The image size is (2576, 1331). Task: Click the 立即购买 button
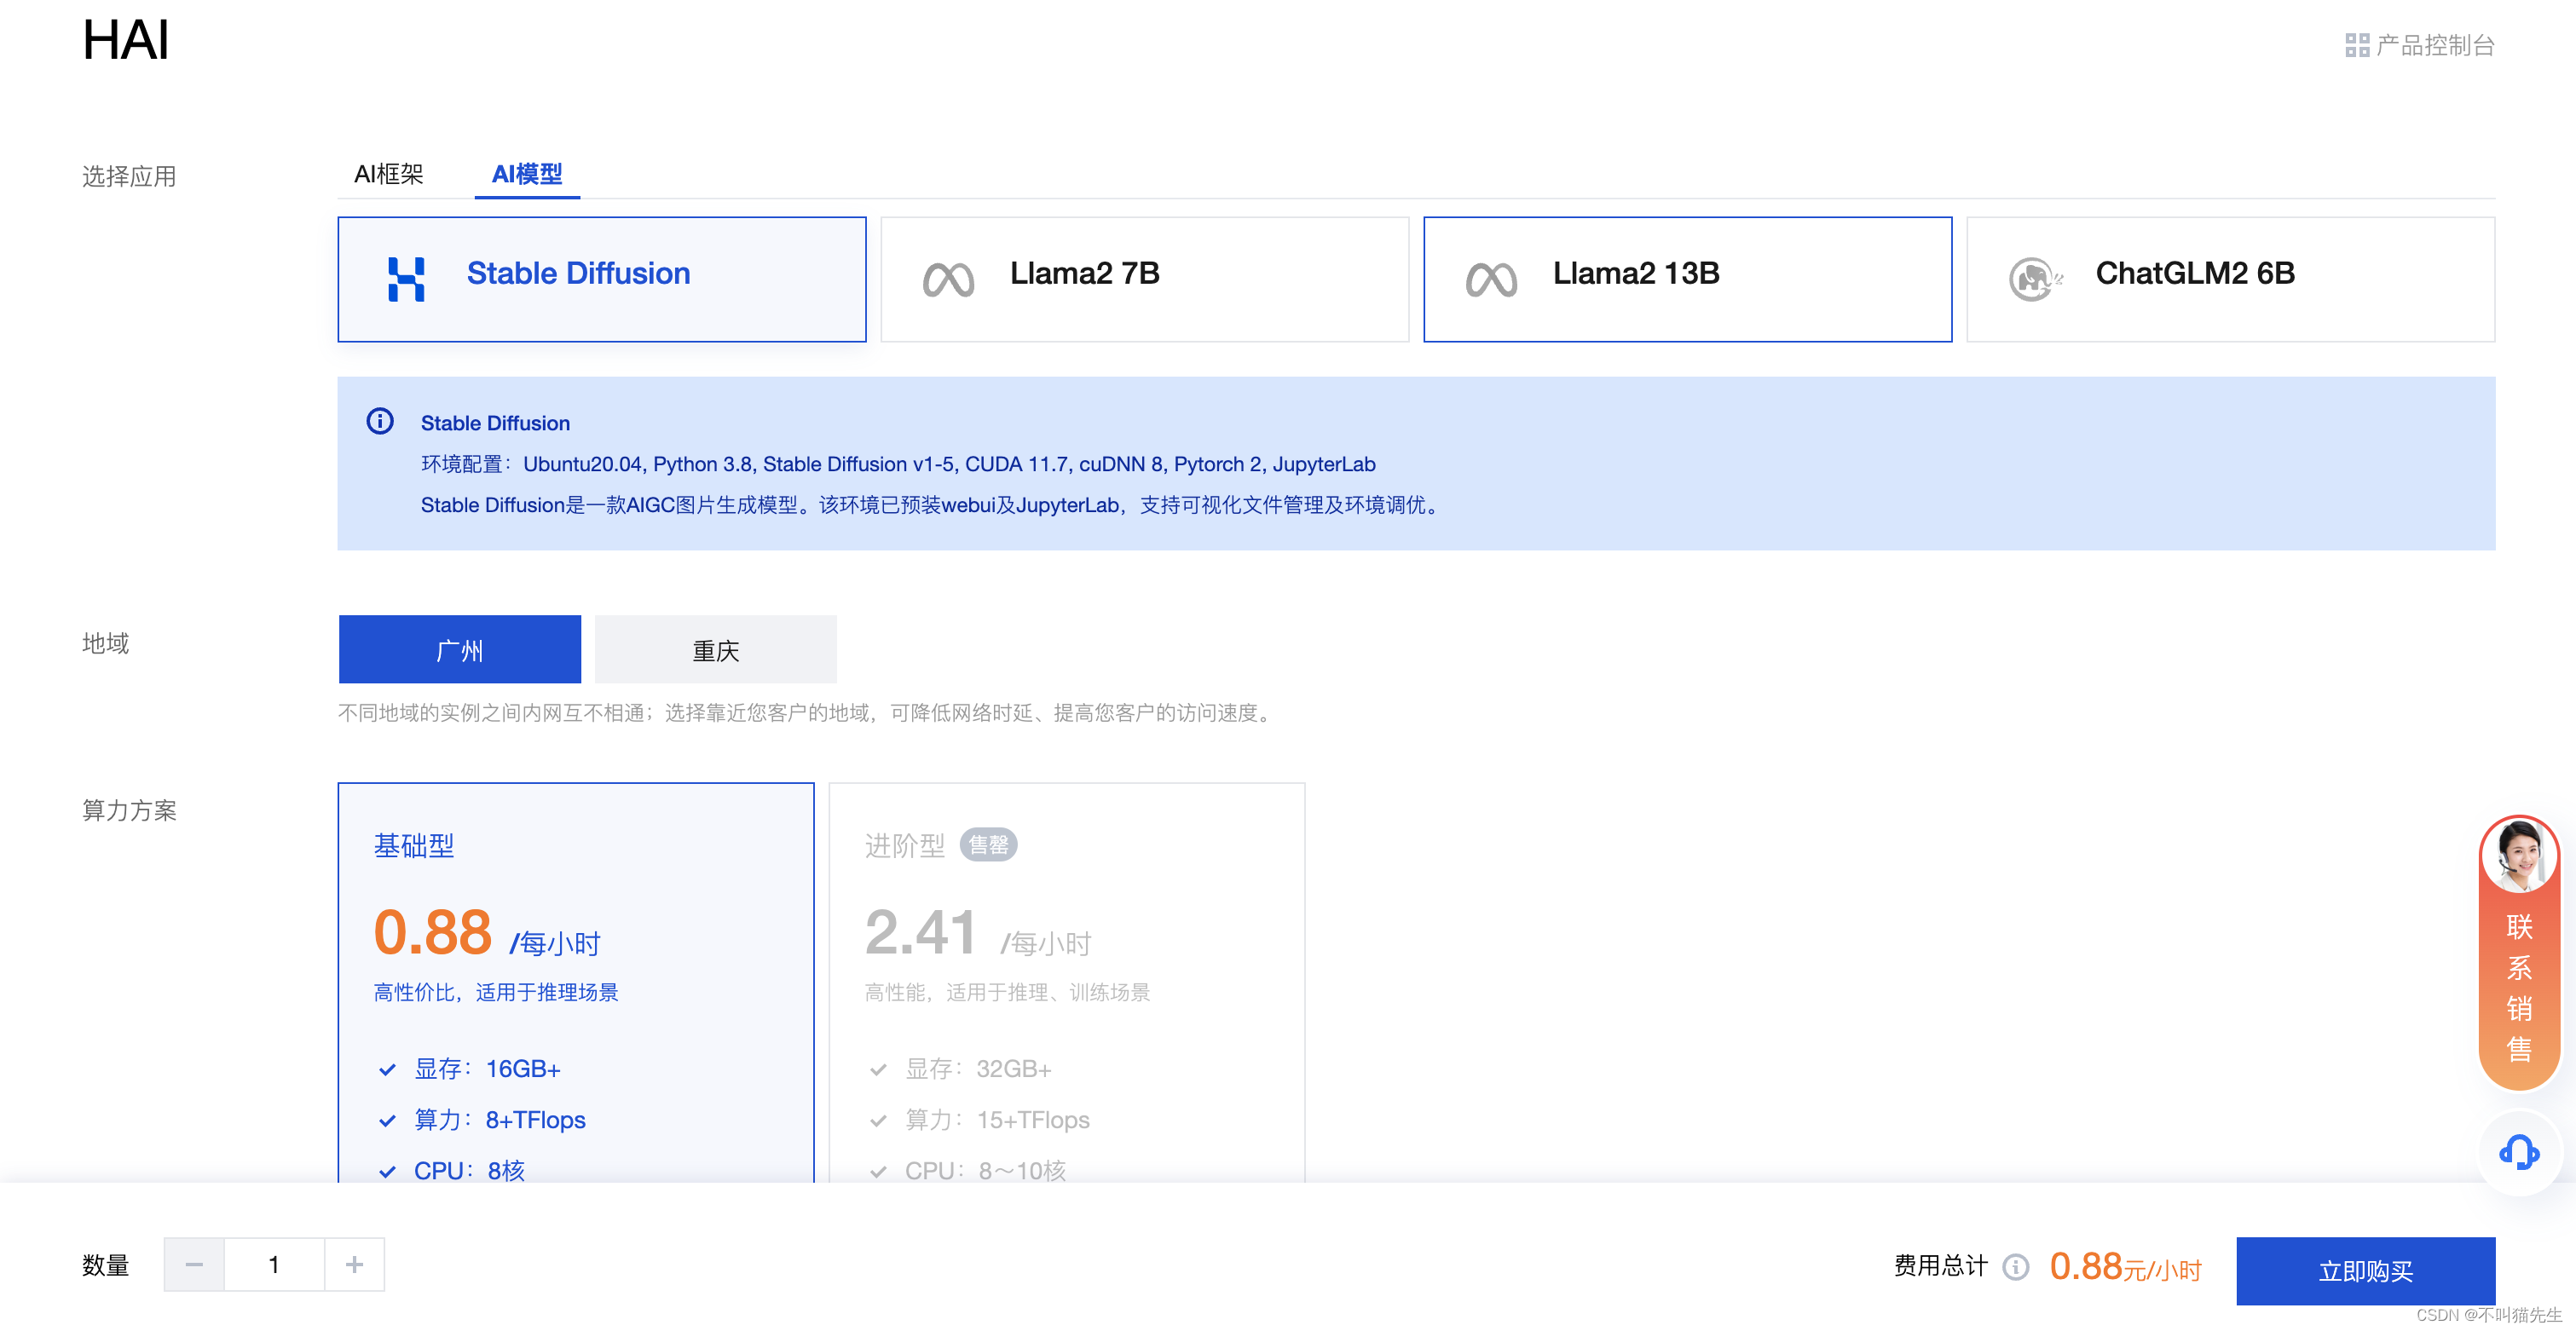(2366, 1271)
